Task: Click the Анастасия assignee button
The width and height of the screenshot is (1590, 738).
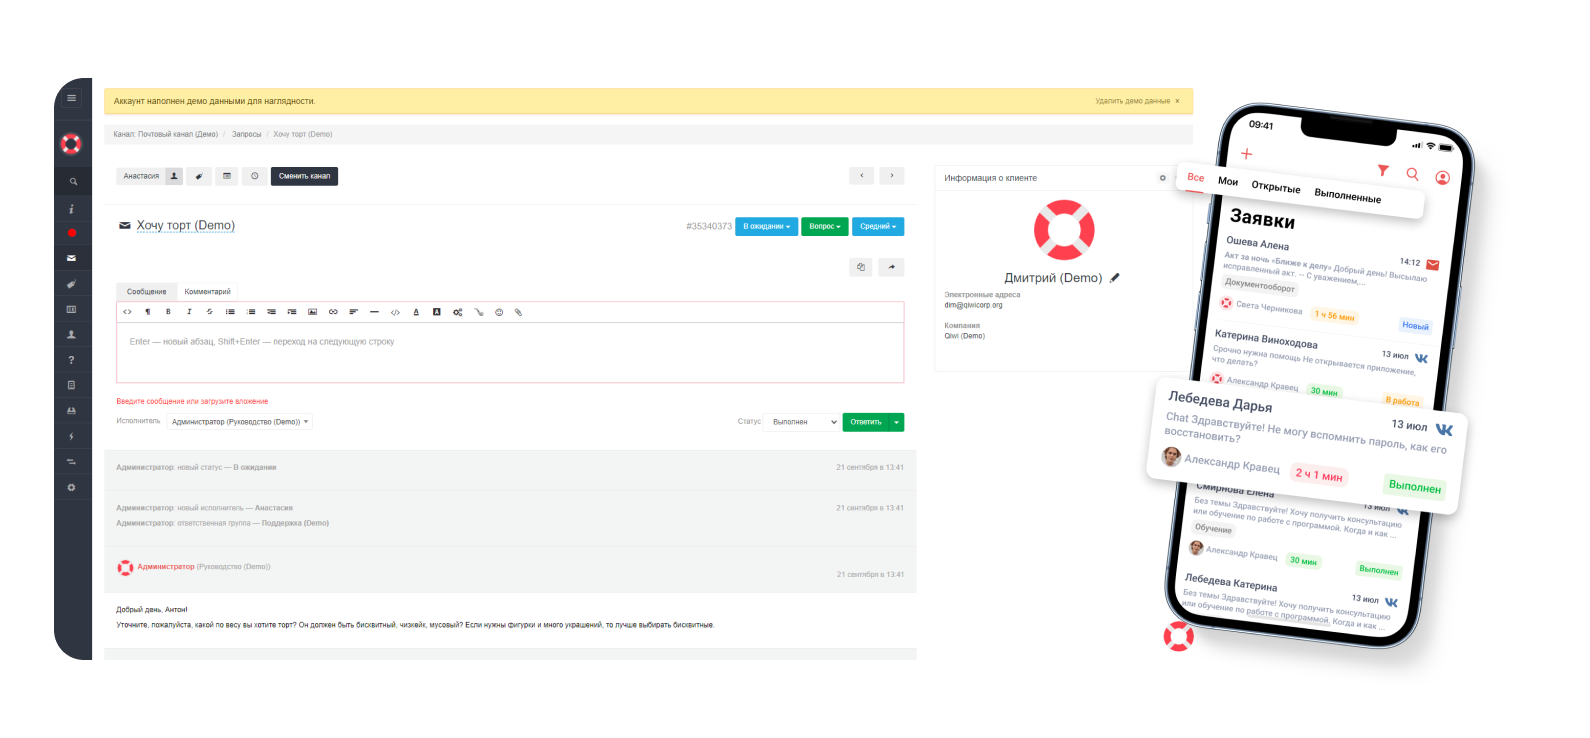Action: [141, 176]
